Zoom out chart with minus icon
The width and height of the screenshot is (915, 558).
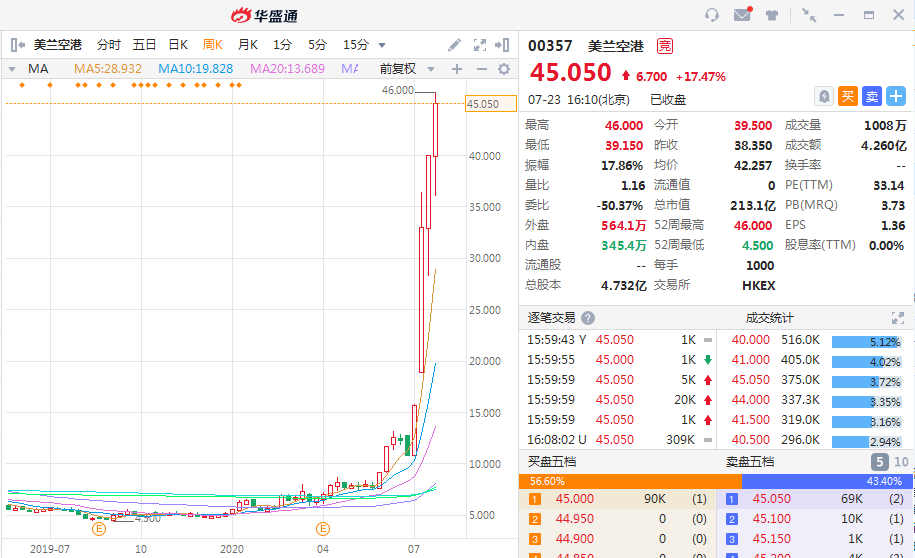click(x=481, y=69)
